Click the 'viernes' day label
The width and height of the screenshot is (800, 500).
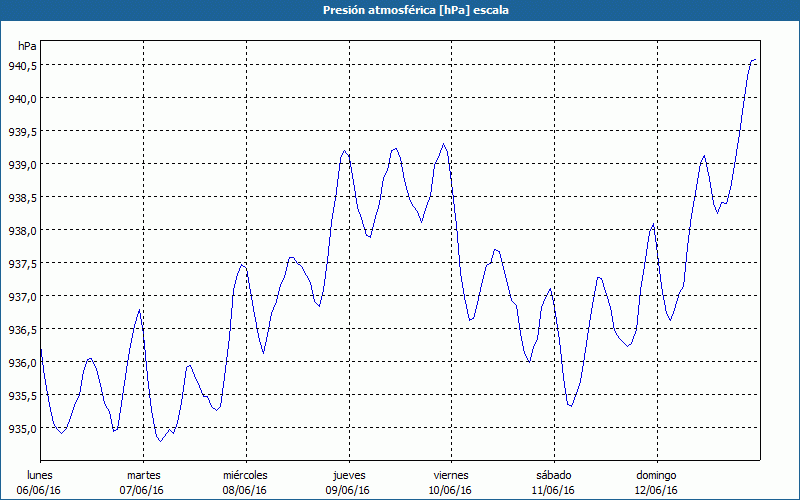[x=451, y=474]
